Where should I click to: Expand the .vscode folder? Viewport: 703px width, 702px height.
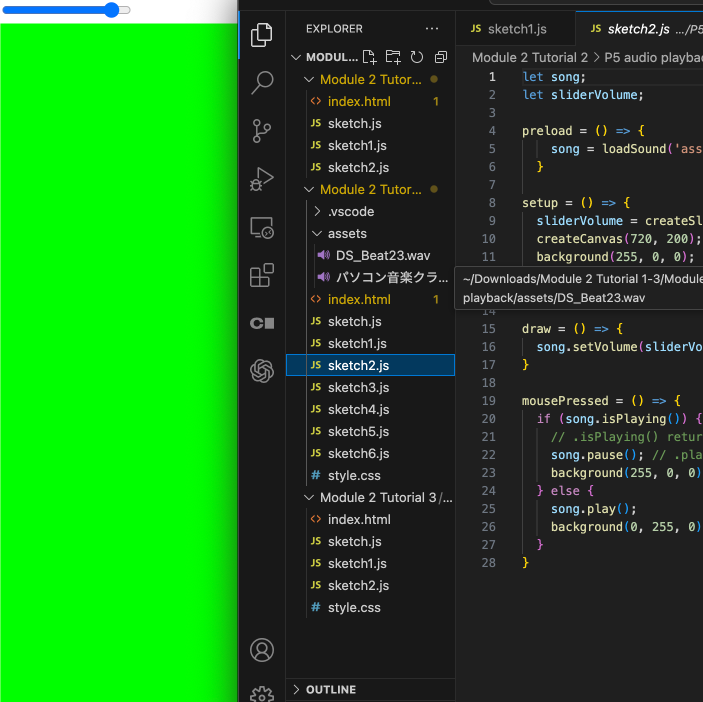pyautogui.click(x=317, y=211)
